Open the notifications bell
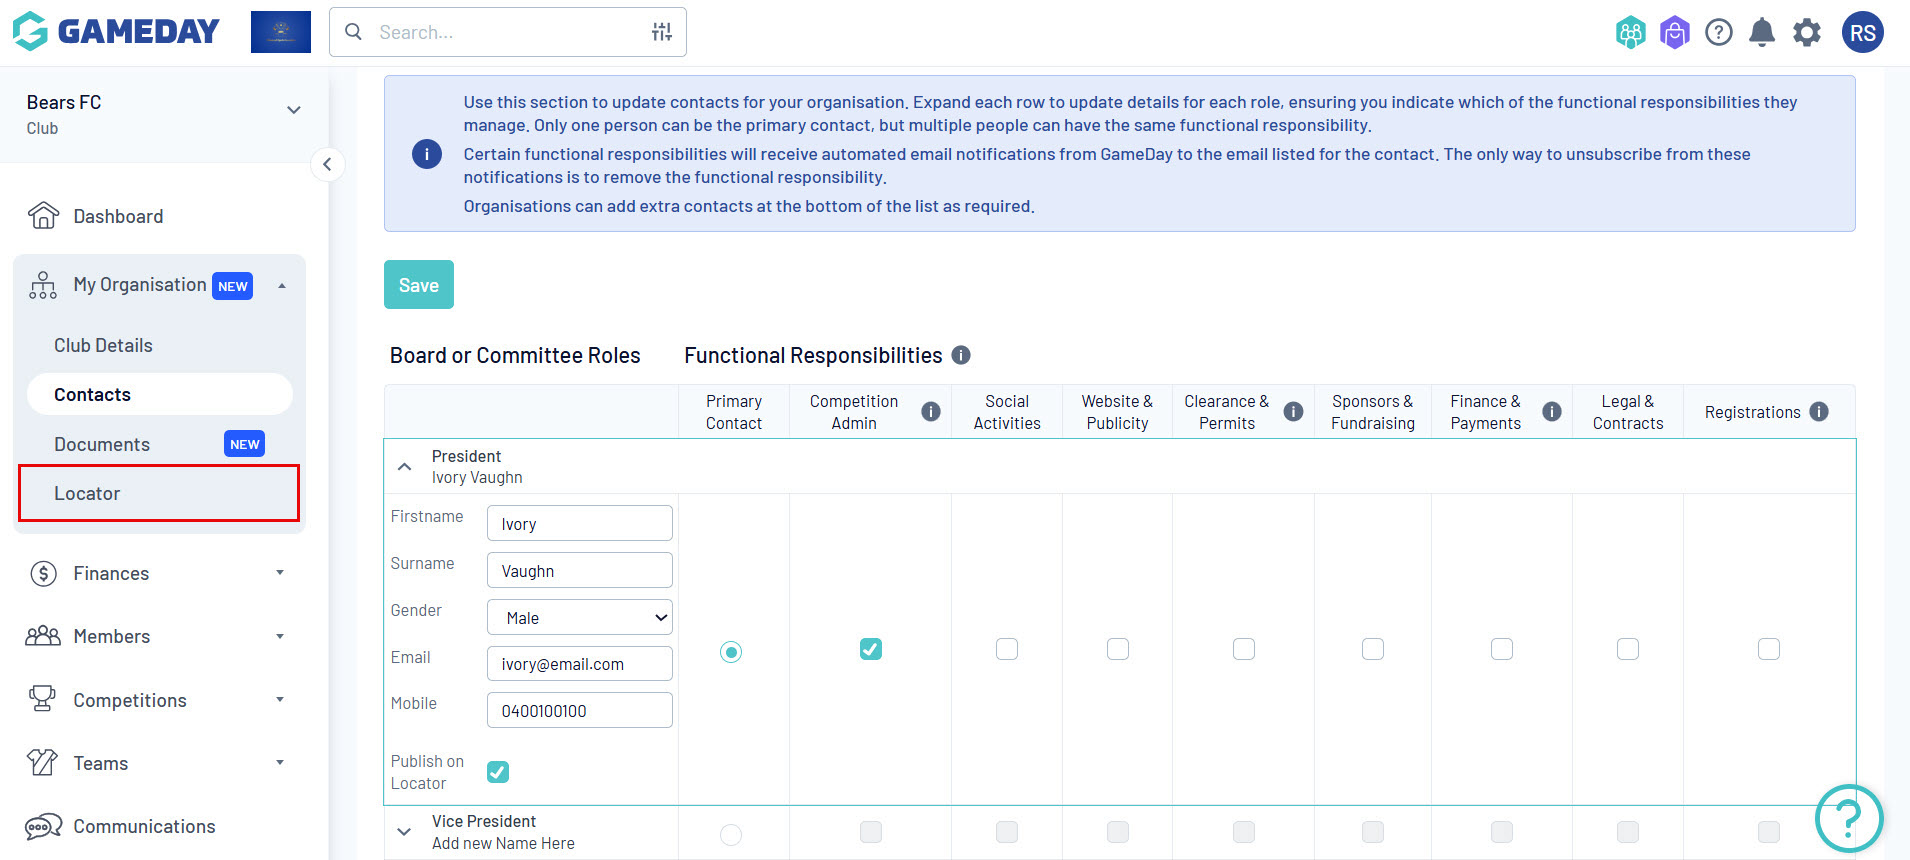This screenshot has height=860, width=1910. coord(1761,33)
